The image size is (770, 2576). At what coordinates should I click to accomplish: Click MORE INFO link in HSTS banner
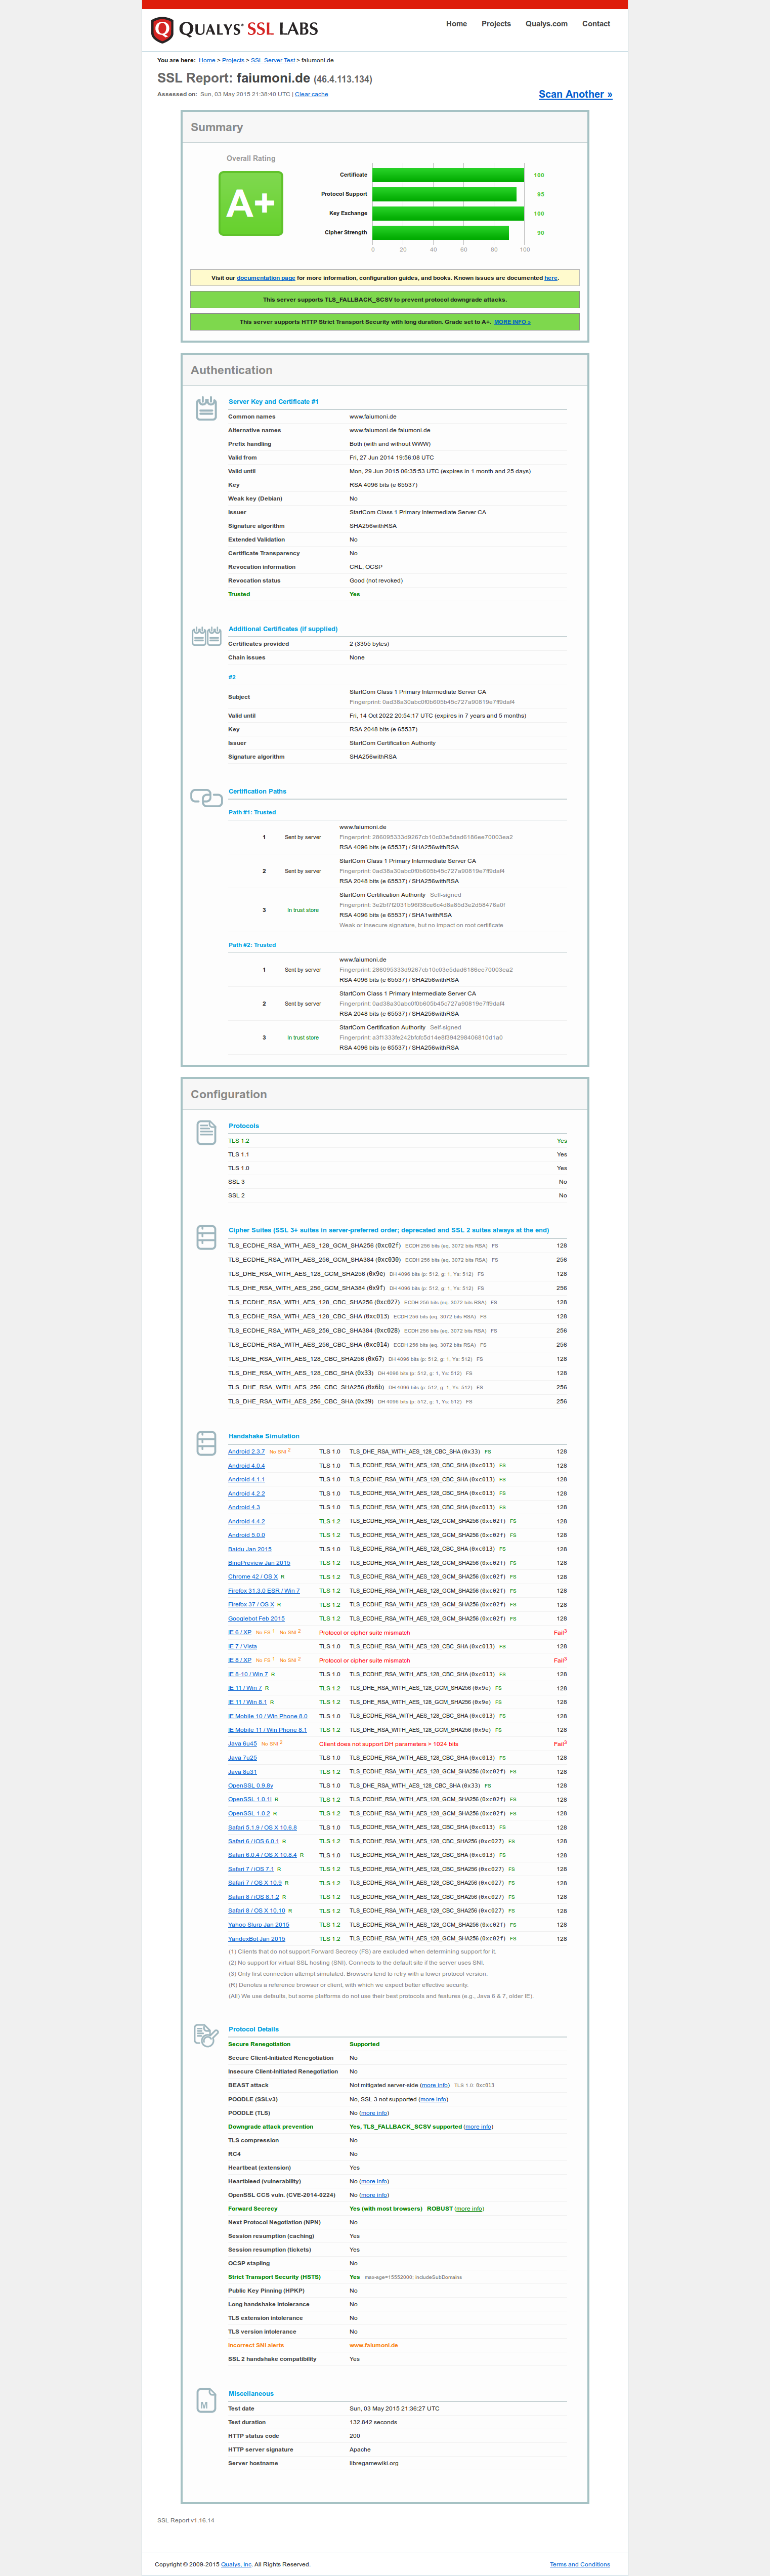tap(512, 322)
